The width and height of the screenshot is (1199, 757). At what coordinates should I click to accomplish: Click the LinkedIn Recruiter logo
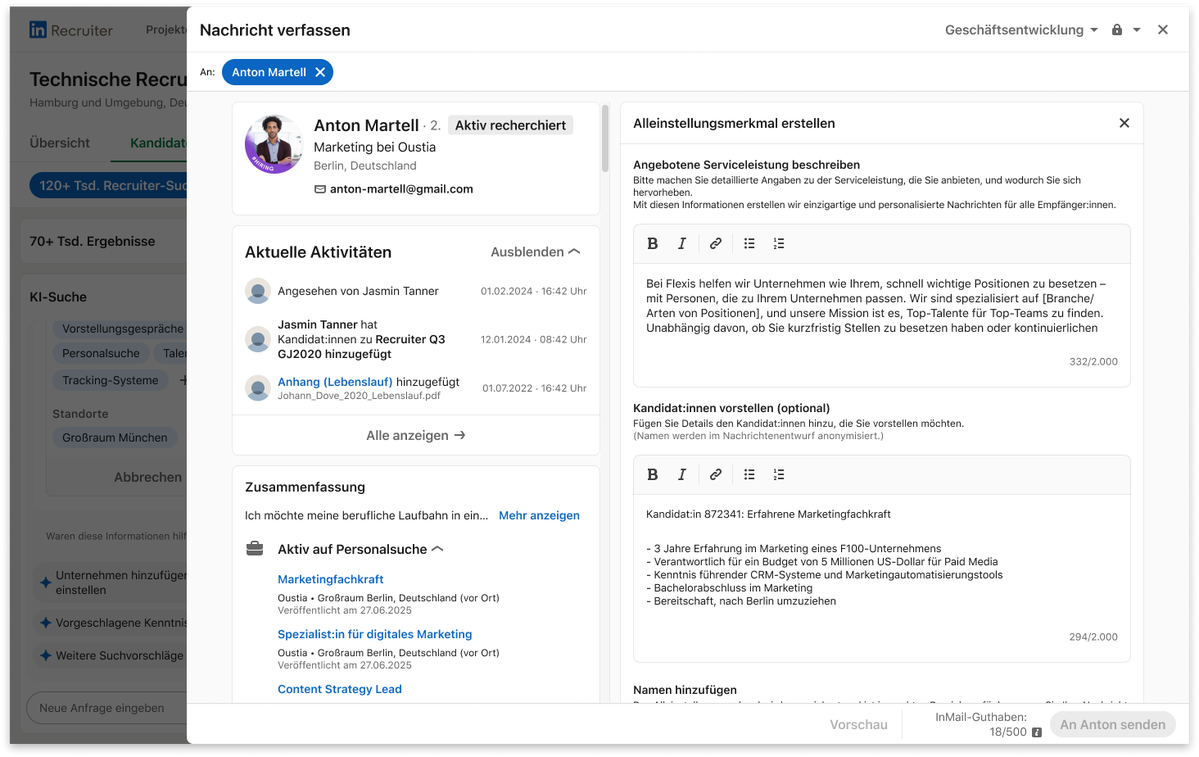70,30
